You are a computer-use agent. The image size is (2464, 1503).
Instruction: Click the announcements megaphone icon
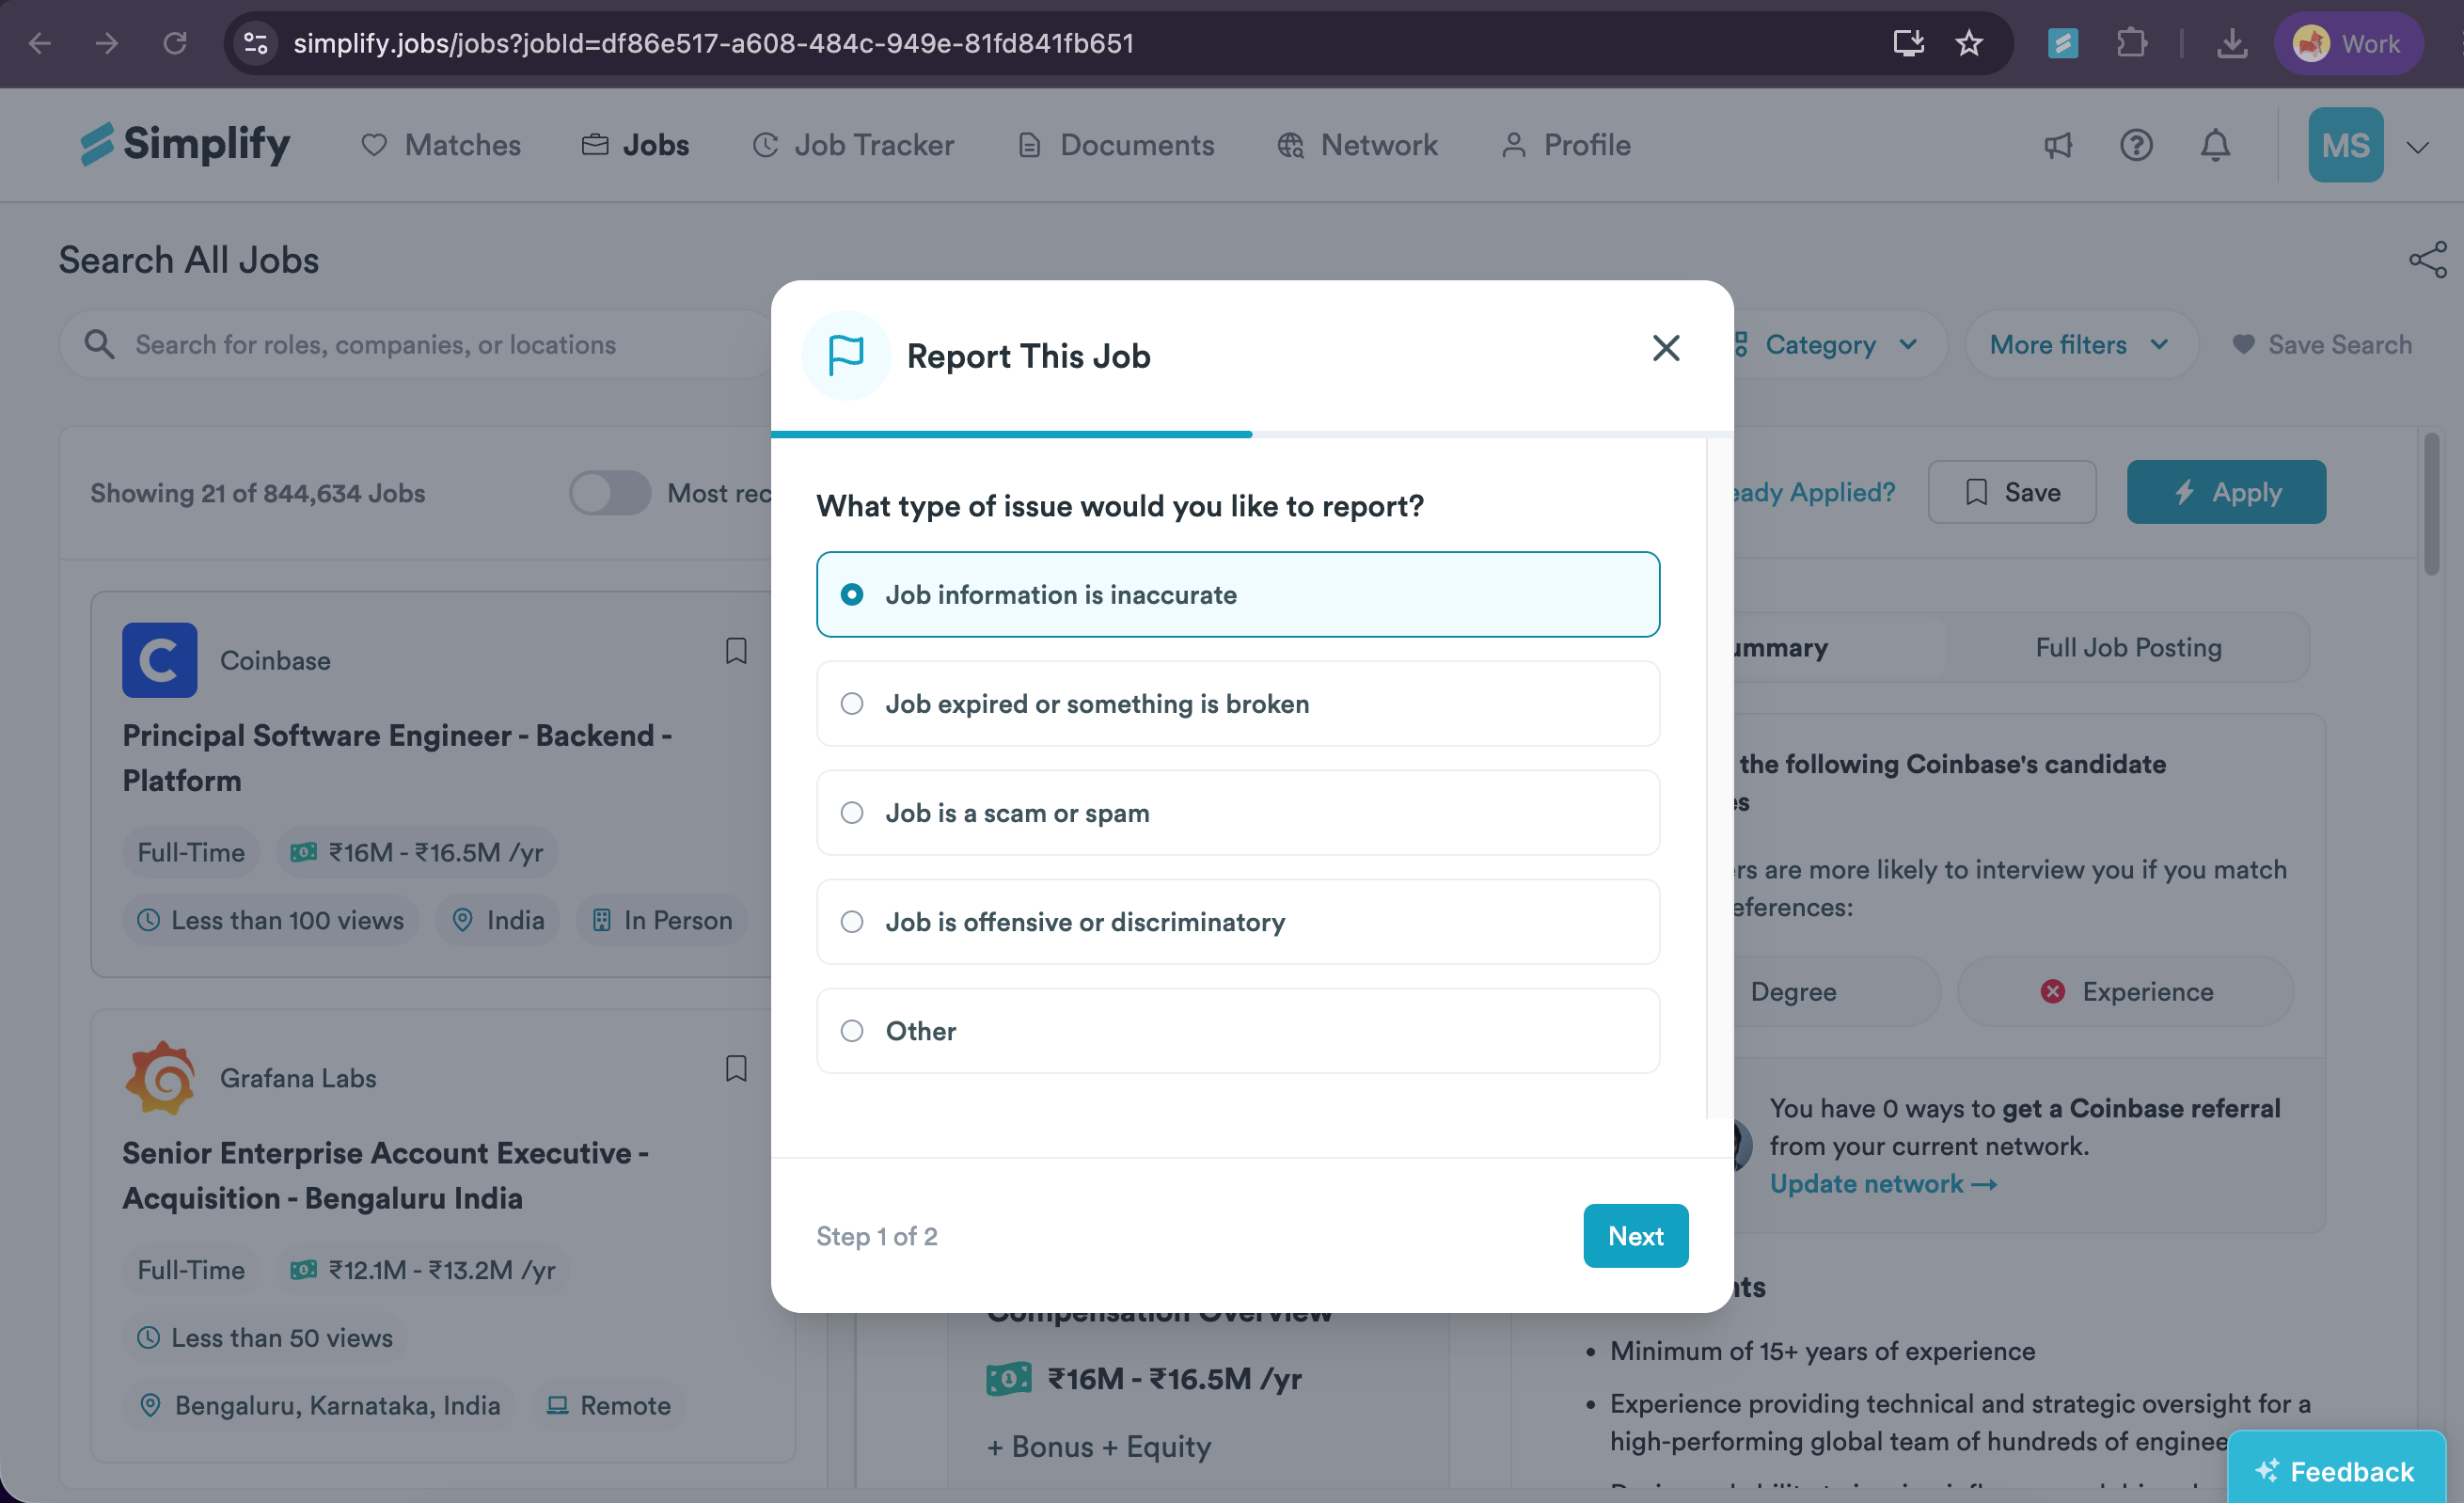(2057, 146)
